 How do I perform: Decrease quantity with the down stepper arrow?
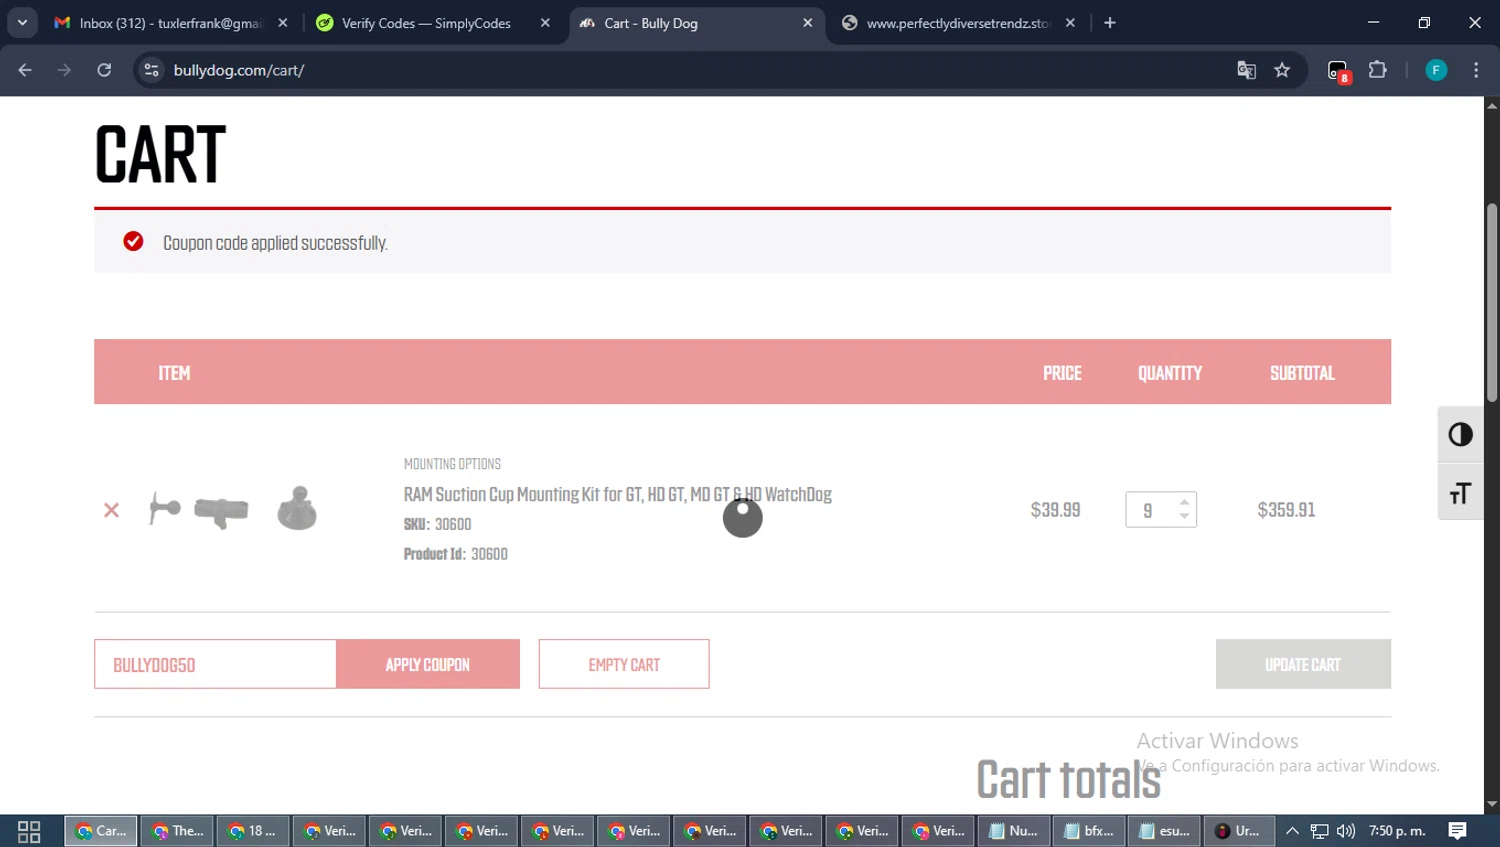click(x=1184, y=516)
